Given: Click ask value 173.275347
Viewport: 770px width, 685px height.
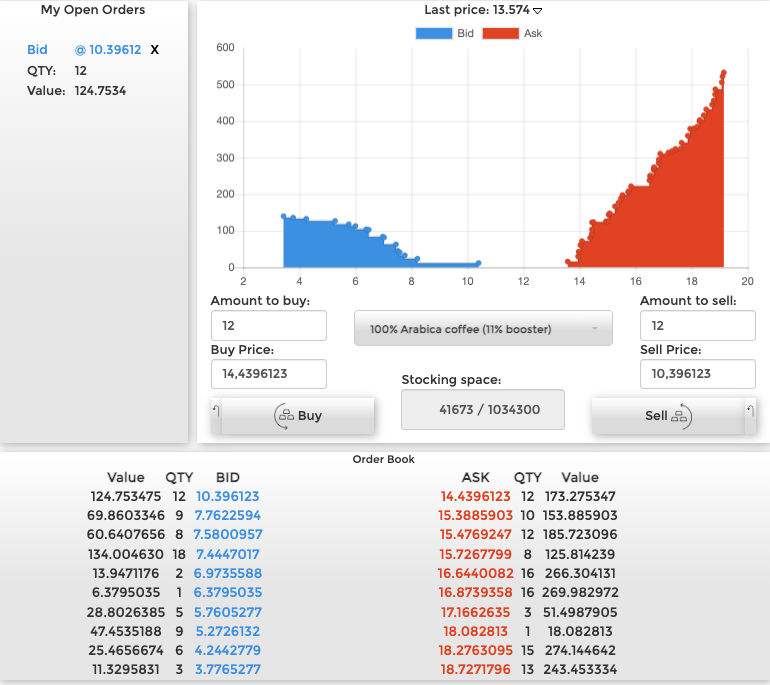Looking at the screenshot, I should click(x=580, y=496).
